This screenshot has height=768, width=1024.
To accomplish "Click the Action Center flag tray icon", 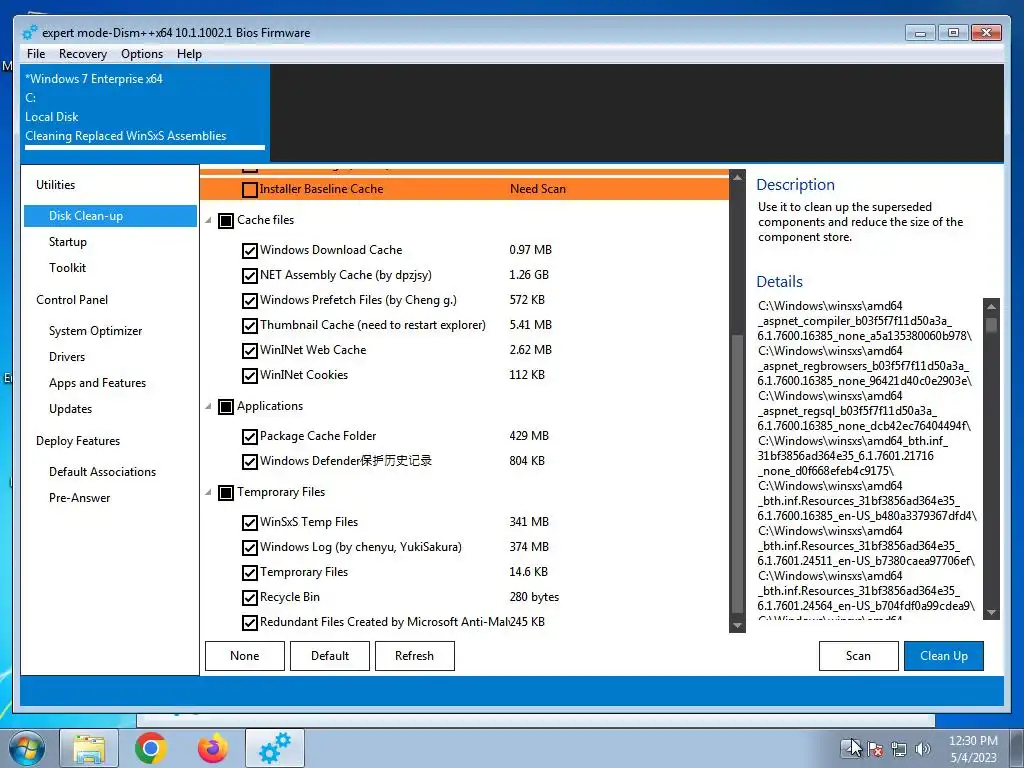I will [x=875, y=749].
